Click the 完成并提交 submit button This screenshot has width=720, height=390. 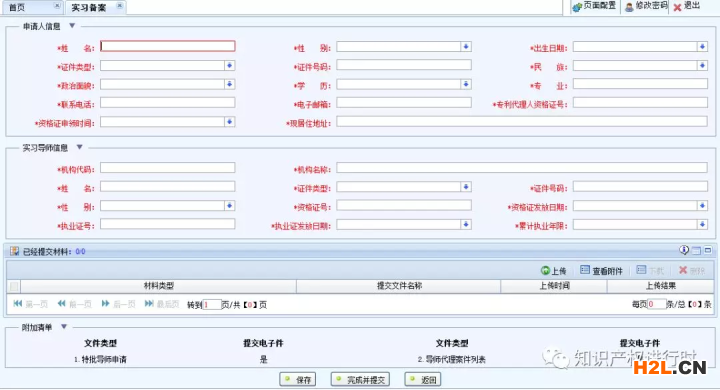360,379
